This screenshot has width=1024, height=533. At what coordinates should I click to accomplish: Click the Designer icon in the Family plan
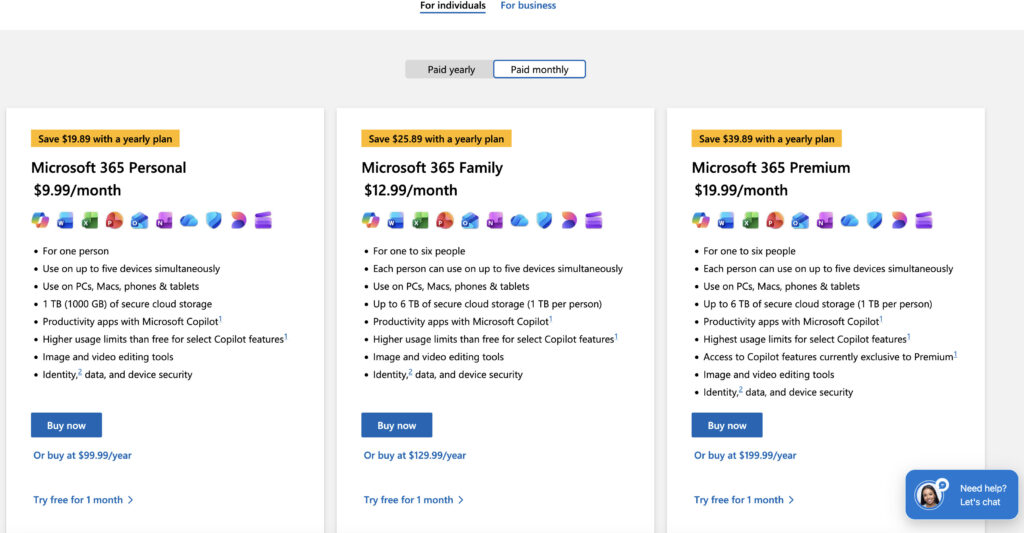569,220
